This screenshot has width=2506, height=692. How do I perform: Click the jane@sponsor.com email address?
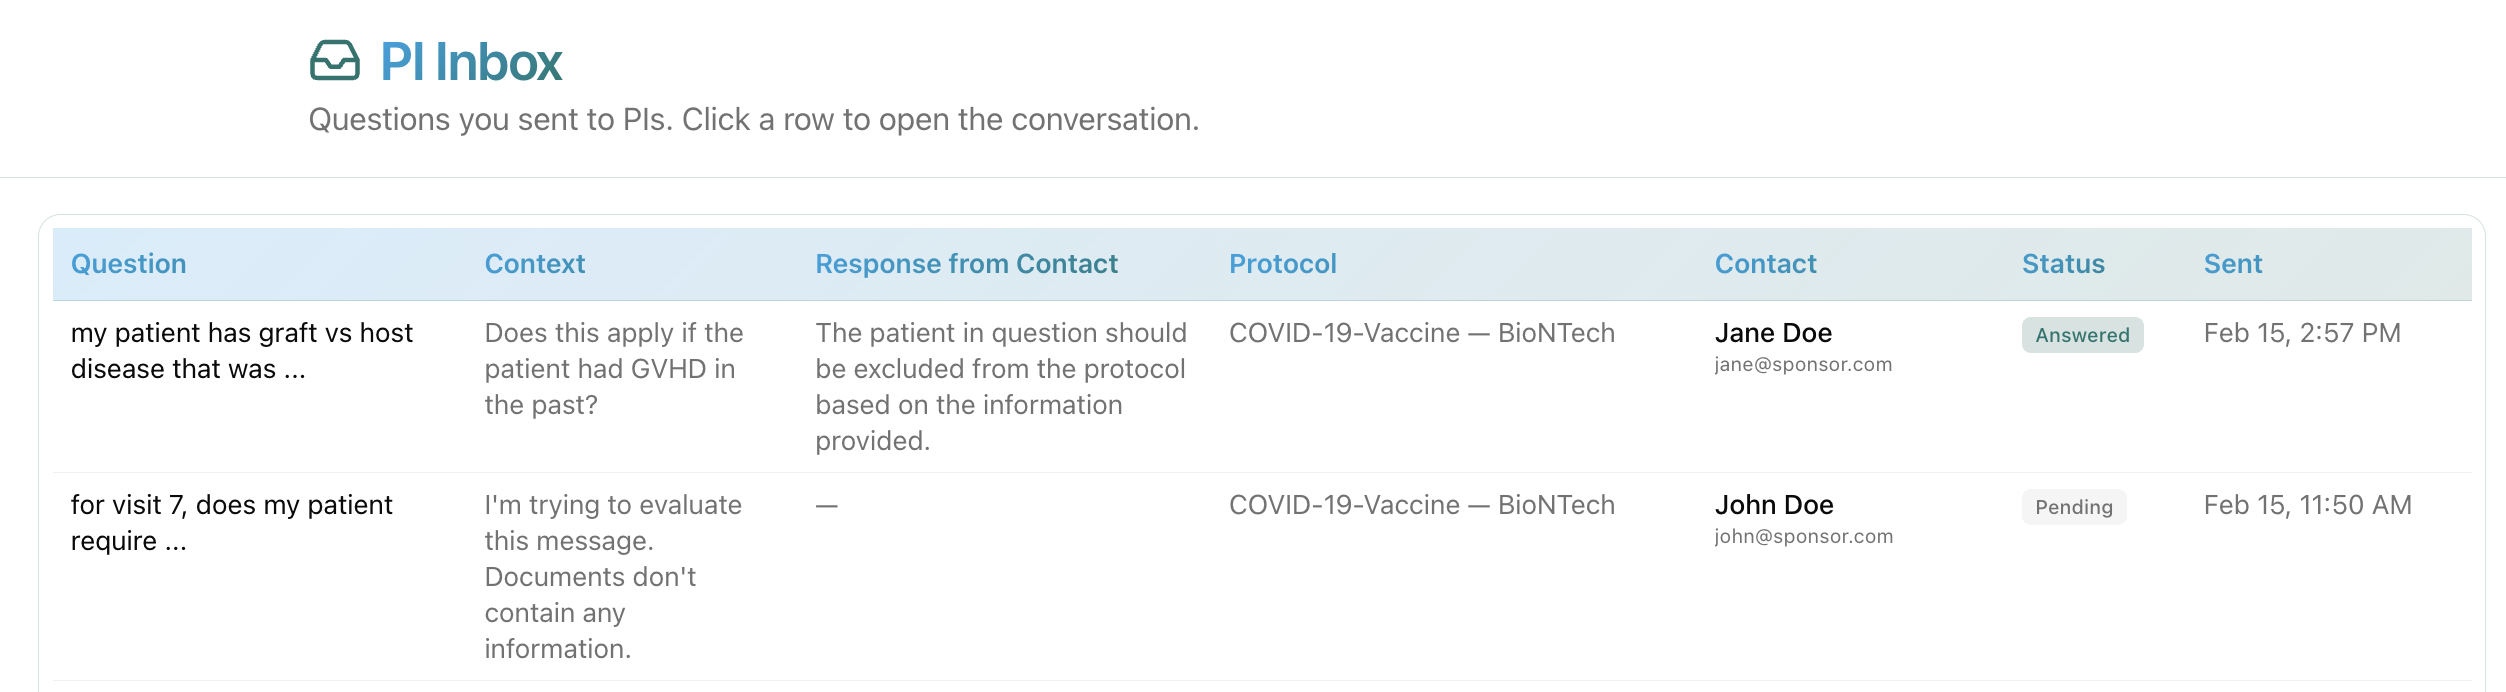(1803, 365)
